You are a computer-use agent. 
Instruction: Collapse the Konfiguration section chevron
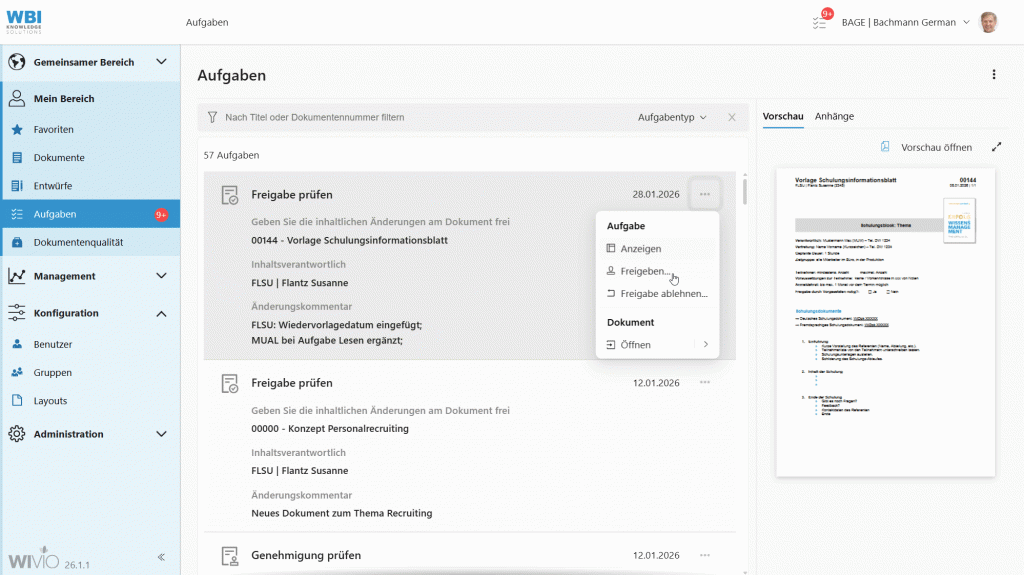click(161, 314)
